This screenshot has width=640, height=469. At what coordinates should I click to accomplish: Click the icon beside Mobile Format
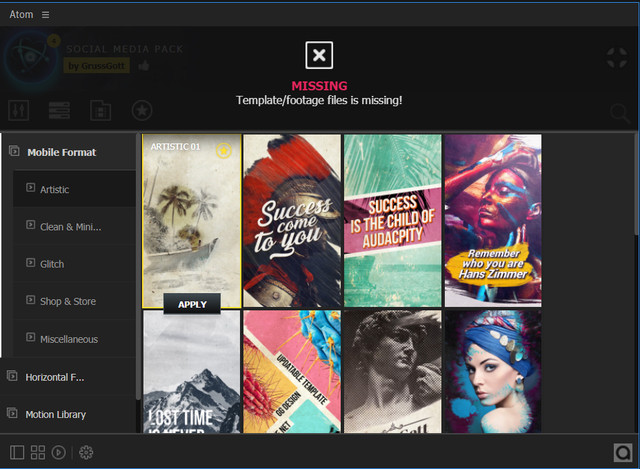(14, 151)
